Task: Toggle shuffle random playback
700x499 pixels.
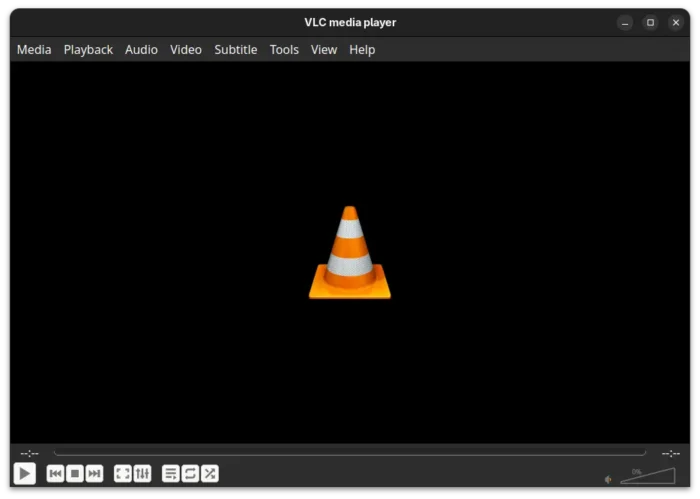Action: pyautogui.click(x=209, y=474)
